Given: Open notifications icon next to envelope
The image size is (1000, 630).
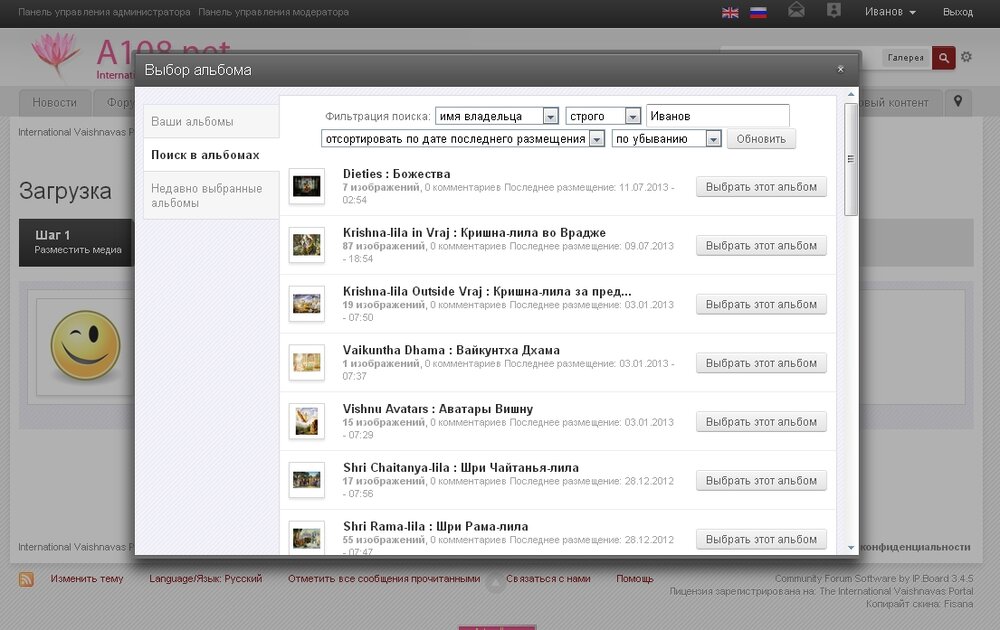Looking at the screenshot, I should [x=834, y=11].
